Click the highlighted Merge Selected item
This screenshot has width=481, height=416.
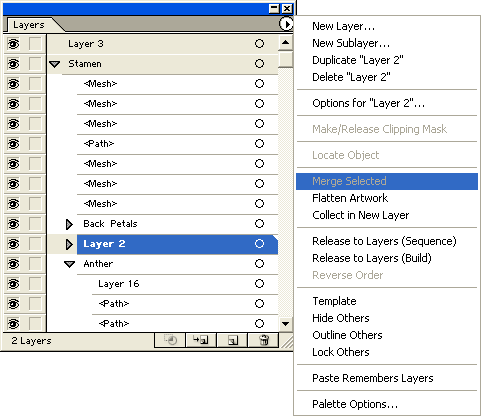point(387,181)
